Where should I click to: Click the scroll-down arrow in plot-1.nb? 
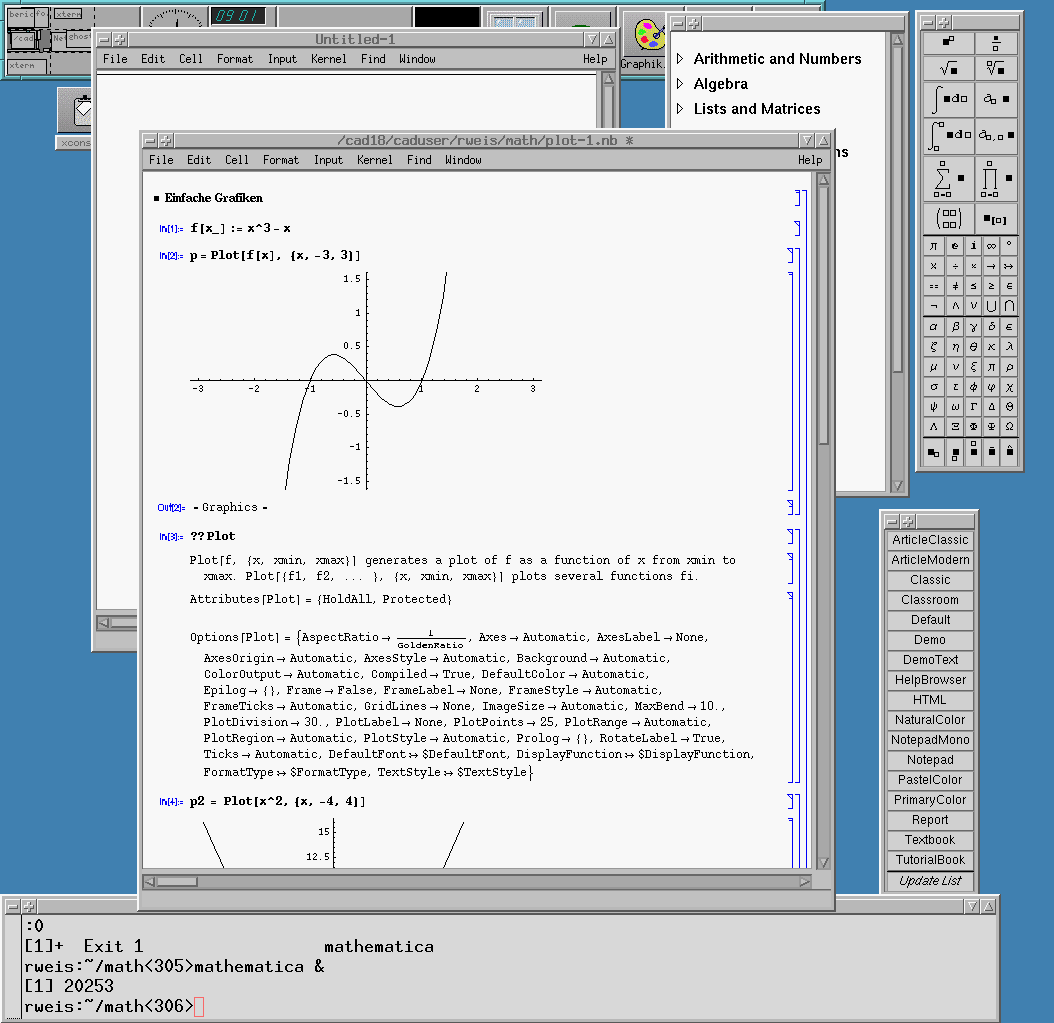[x=824, y=862]
